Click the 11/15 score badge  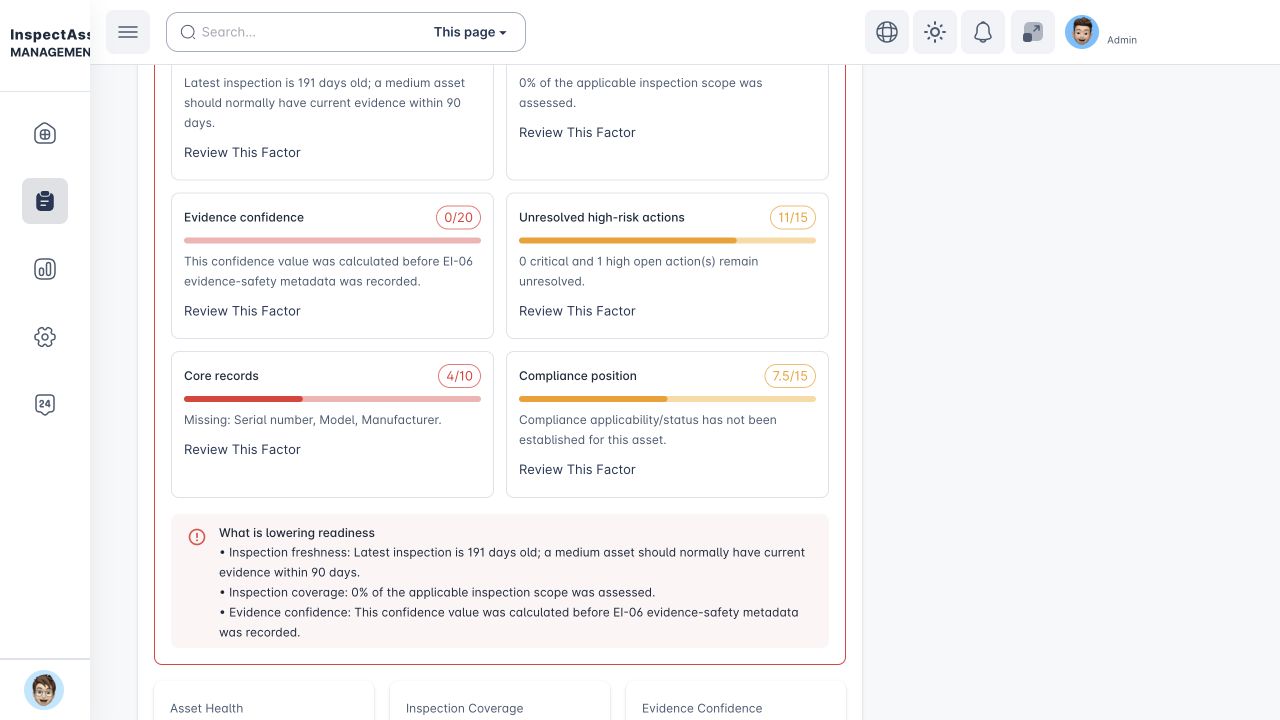[x=793, y=217]
